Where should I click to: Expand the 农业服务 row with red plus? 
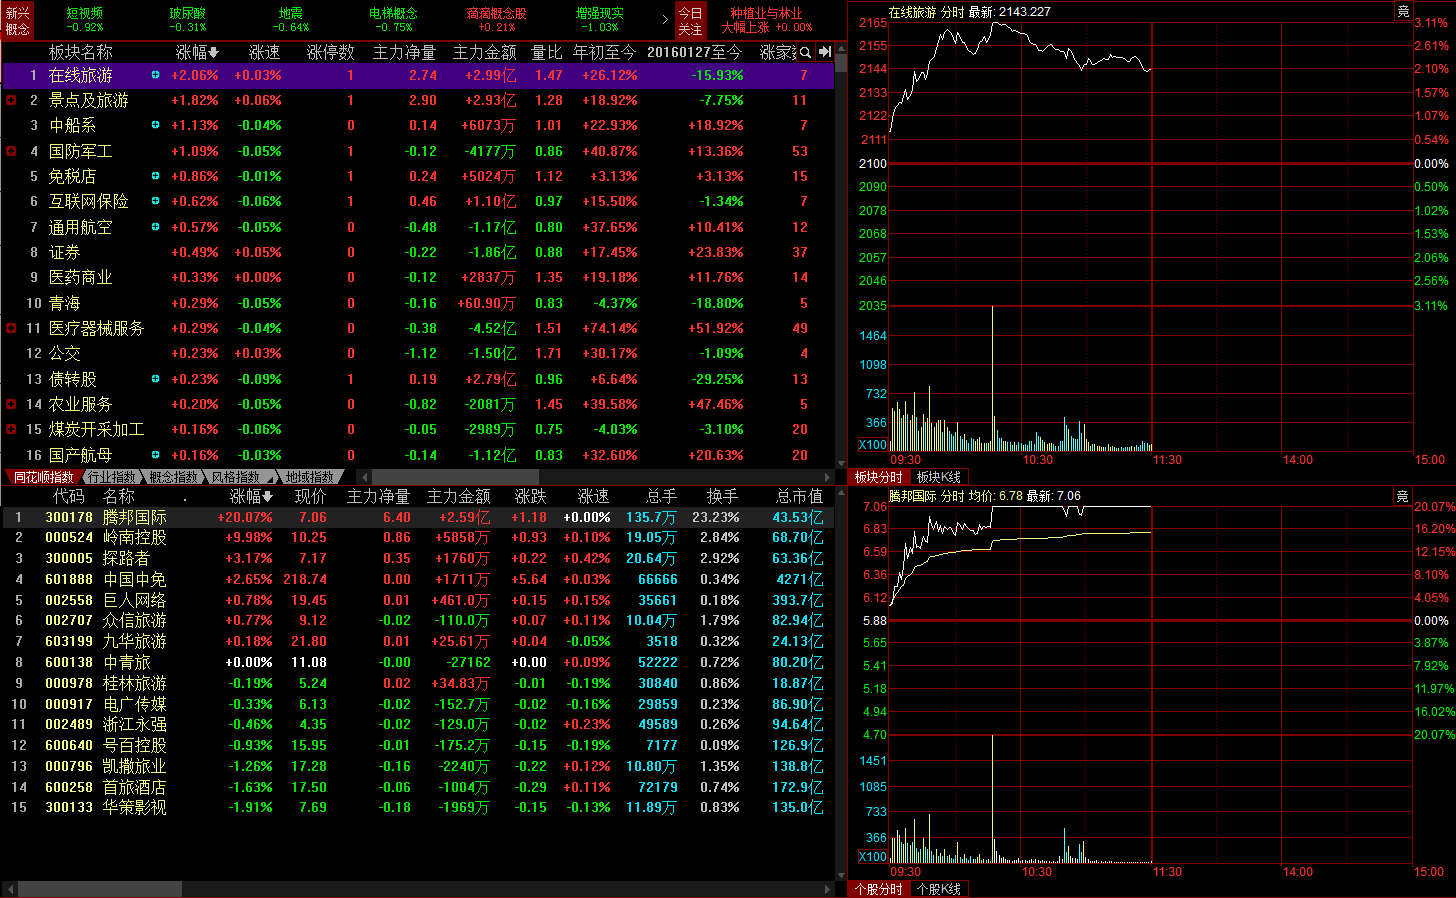(x=11, y=404)
